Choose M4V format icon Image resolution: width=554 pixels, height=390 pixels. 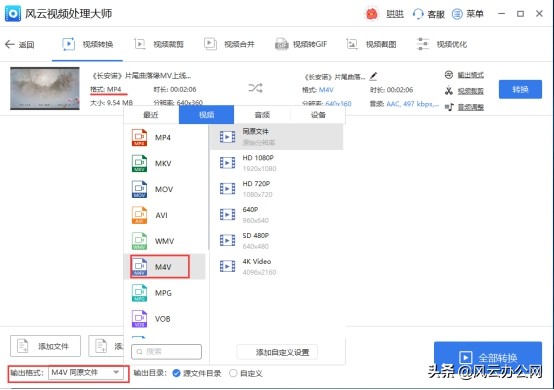coord(139,267)
